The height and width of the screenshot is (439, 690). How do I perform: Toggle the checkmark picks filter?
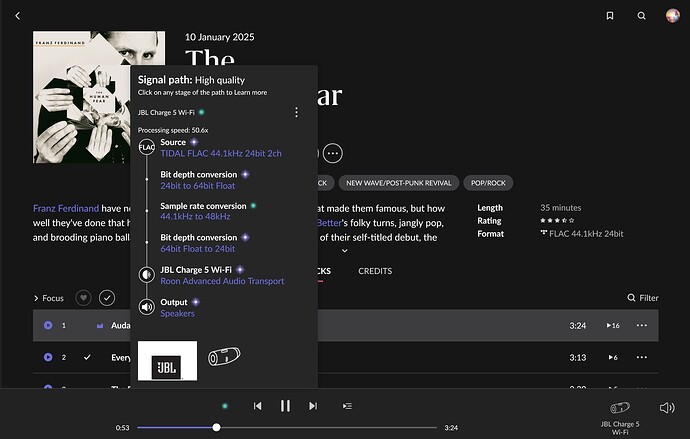point(107,298)
